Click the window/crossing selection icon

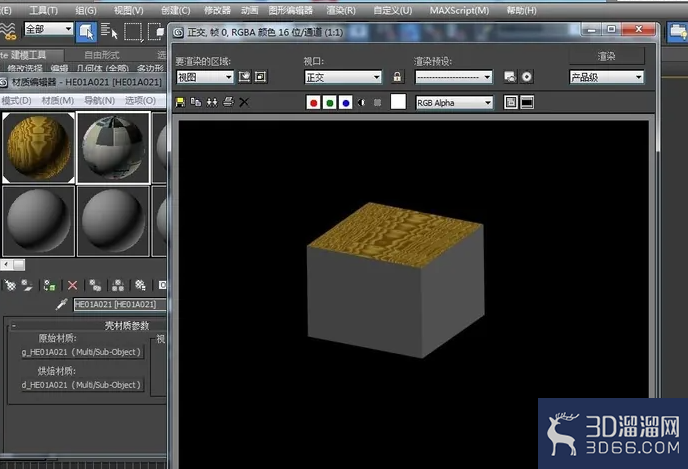156,32
